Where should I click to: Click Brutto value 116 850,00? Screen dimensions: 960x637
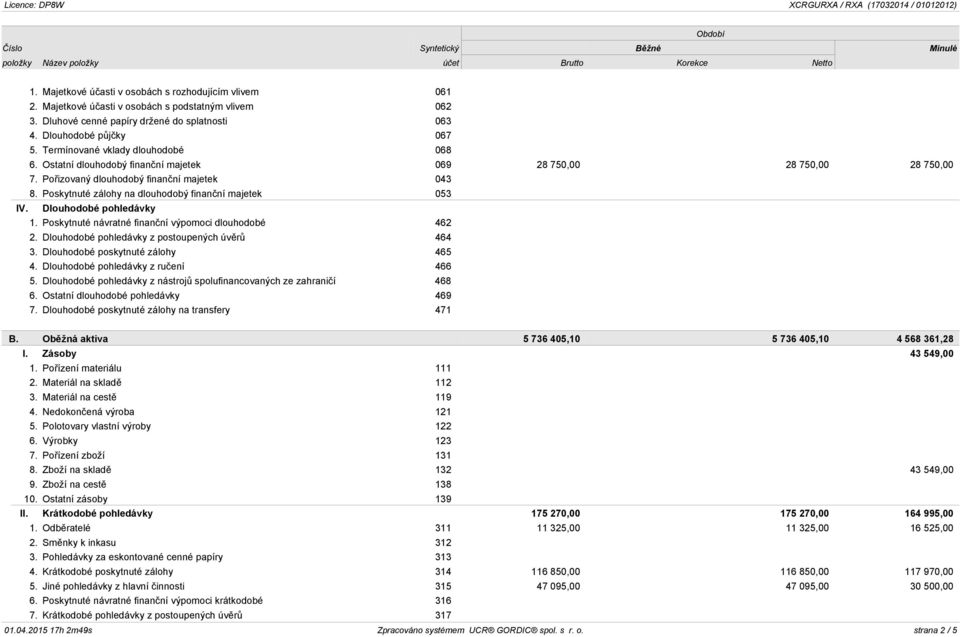click(556, 571)
